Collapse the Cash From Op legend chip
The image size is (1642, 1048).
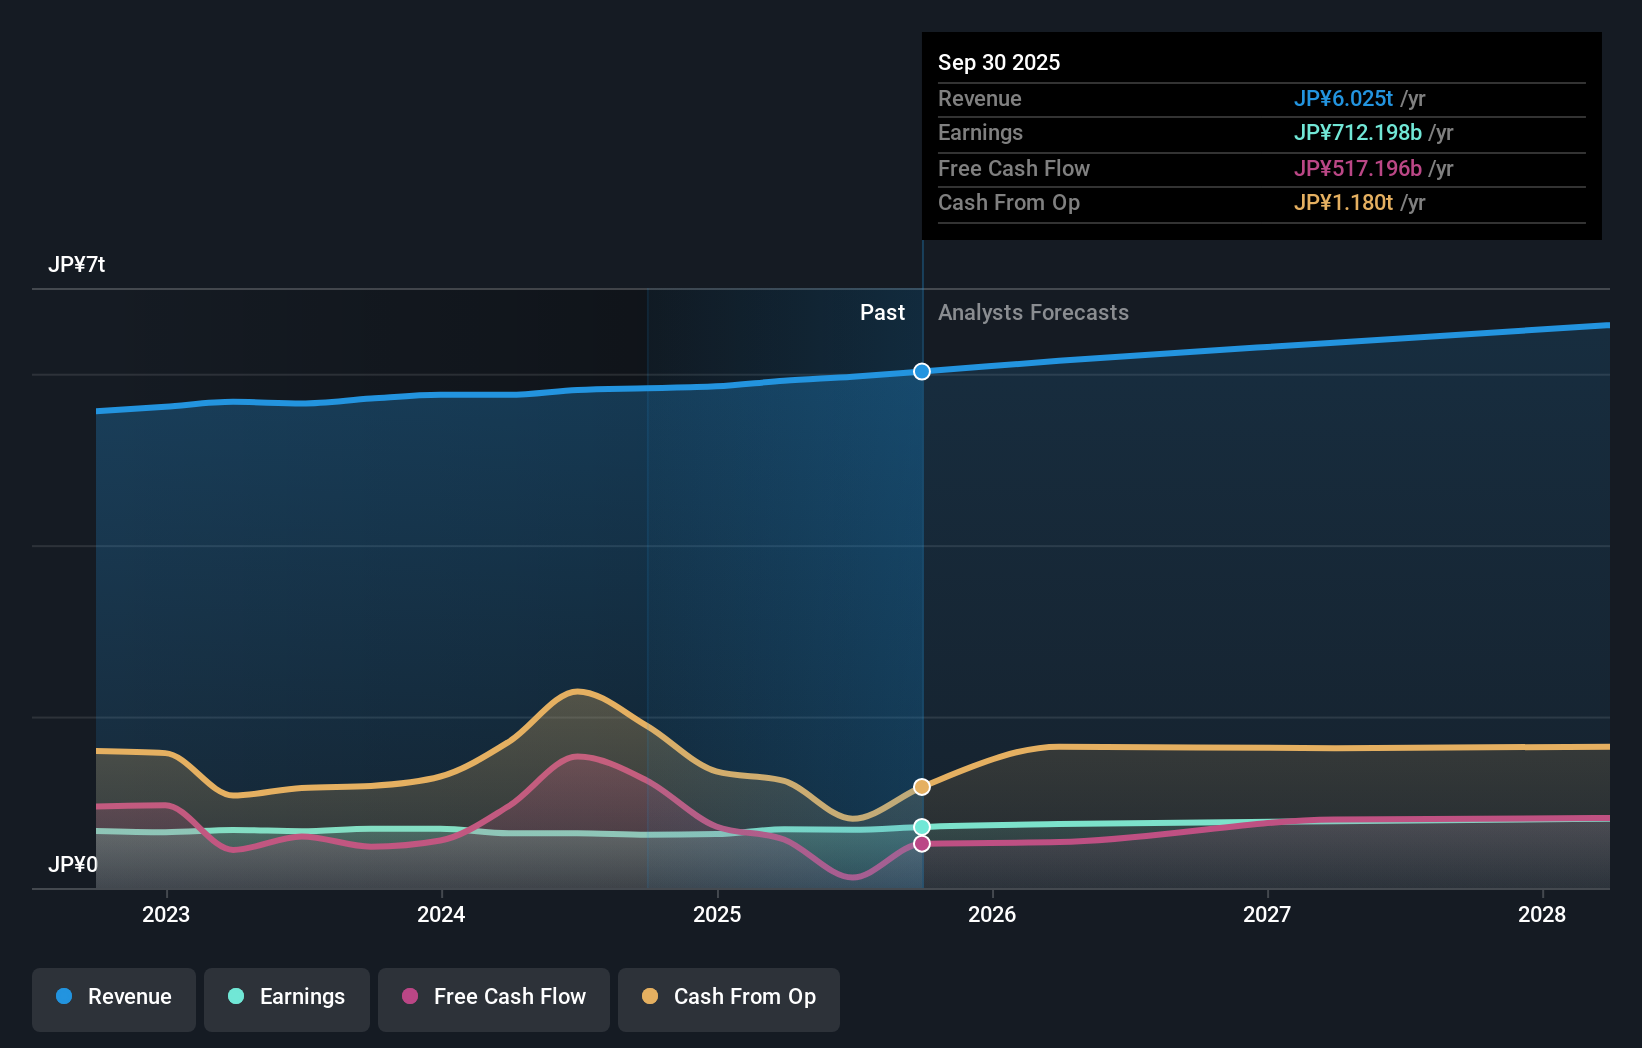point(728,997)
